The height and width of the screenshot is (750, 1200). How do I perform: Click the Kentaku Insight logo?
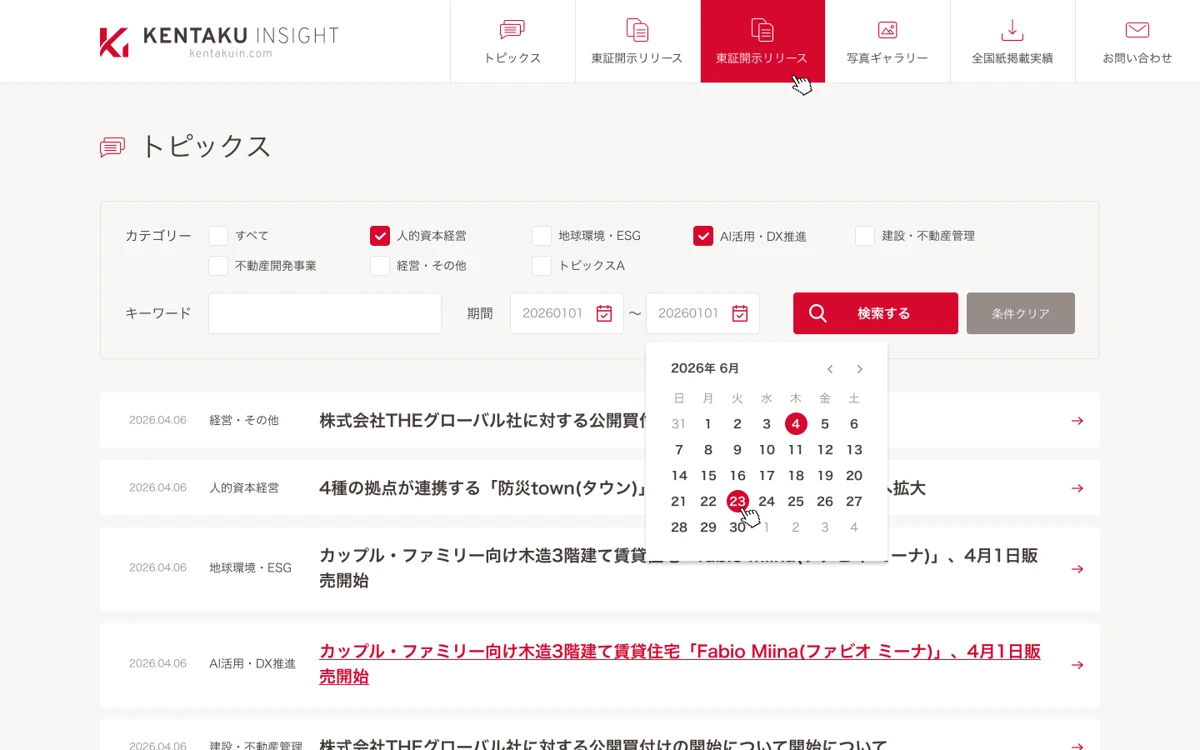click(x=219, y=41)
